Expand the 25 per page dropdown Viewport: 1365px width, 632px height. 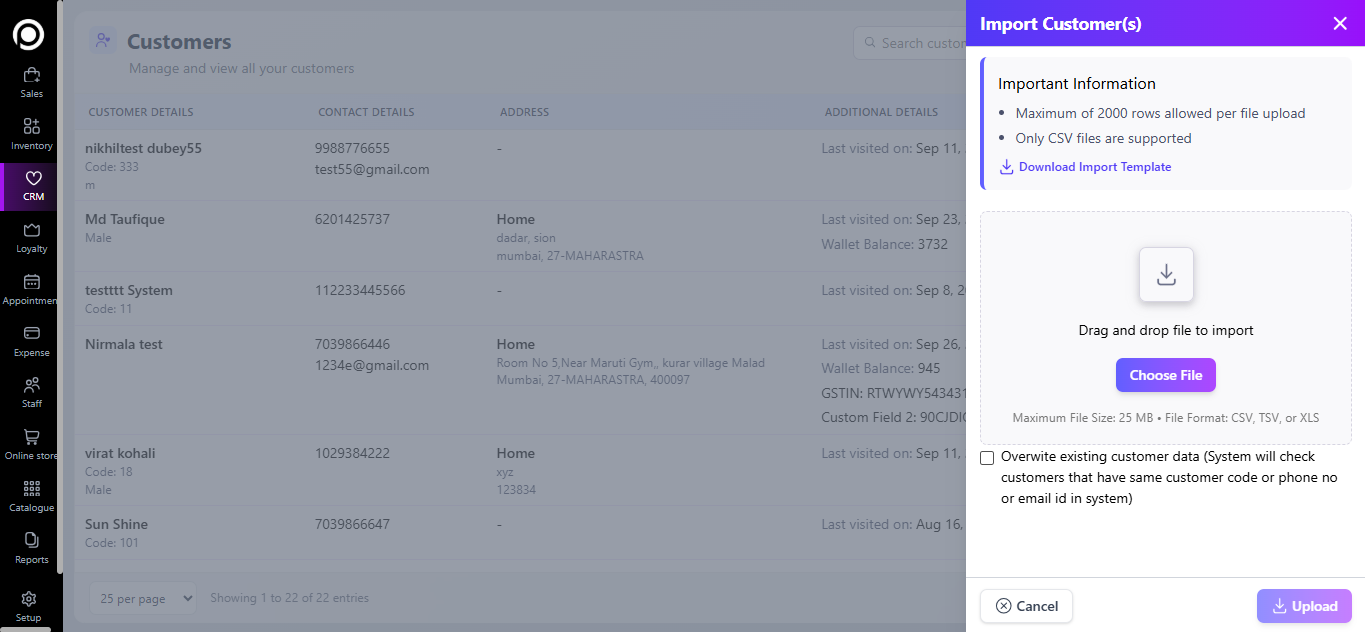[x=143, y=598]
